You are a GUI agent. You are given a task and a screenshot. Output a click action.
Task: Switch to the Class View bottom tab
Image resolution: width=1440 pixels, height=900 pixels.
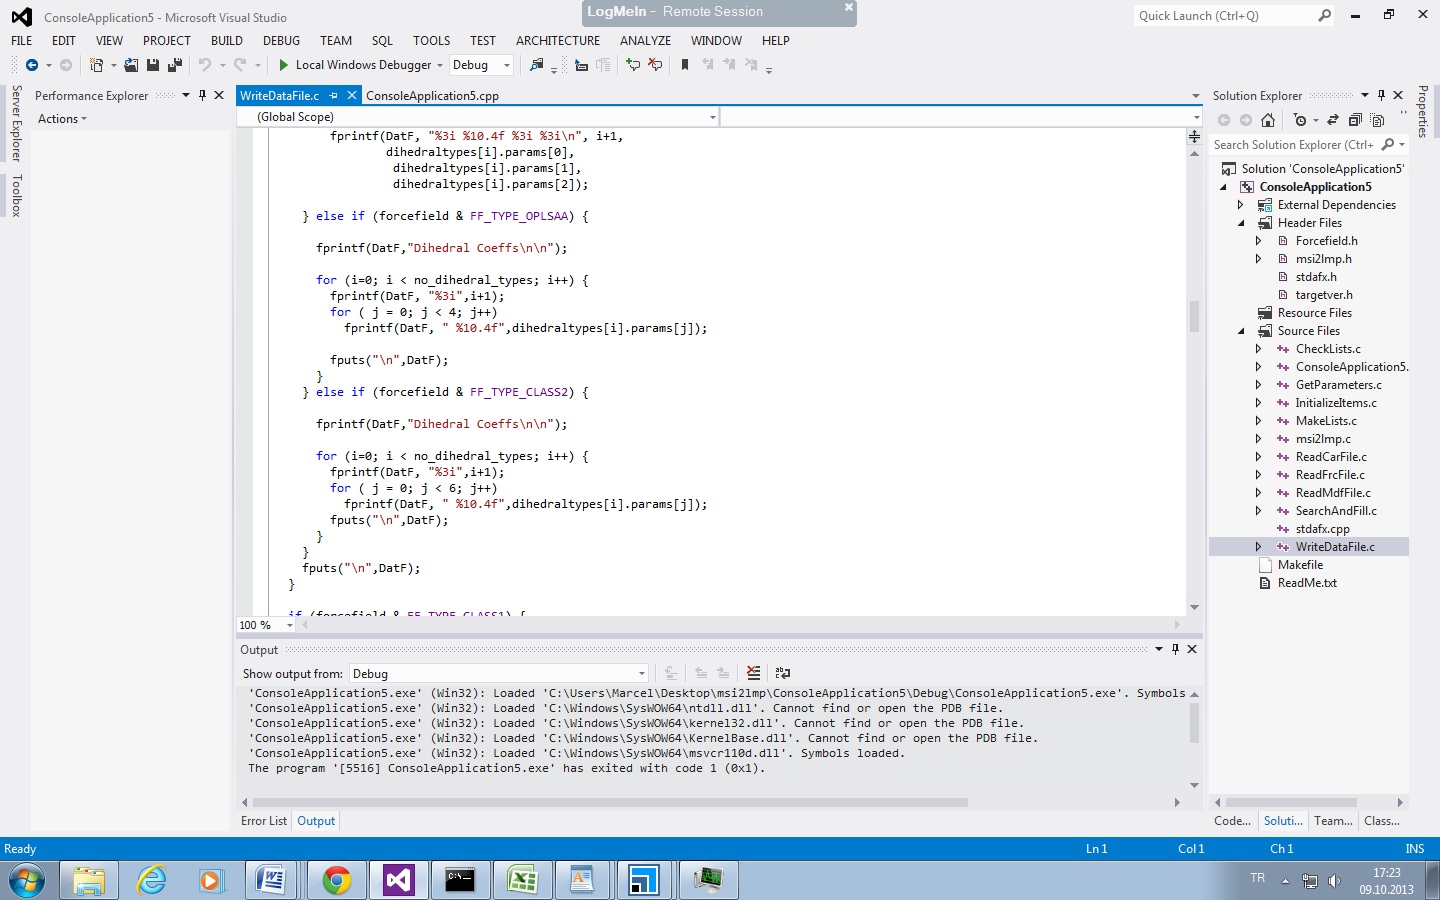point(1382,821)
